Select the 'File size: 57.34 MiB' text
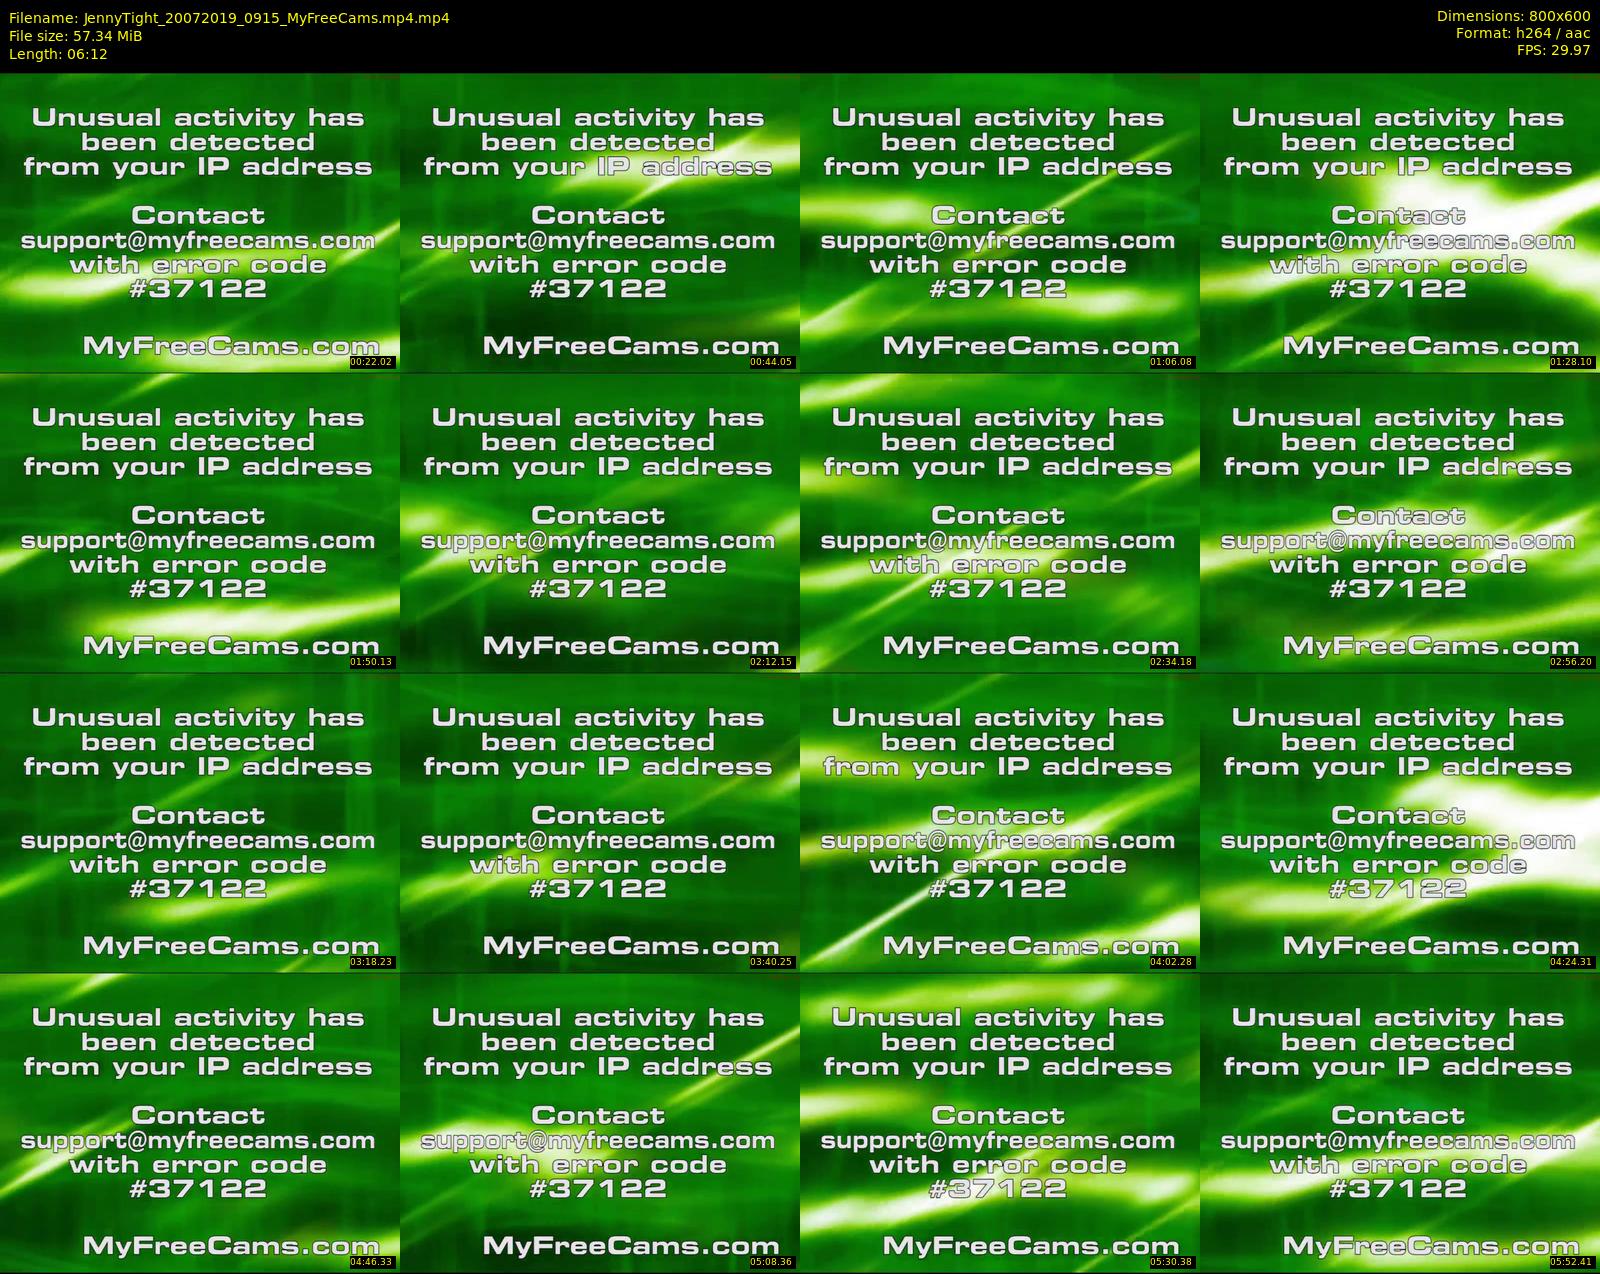The width and height of the screenshot is (1600, 1274). pyautogui.click(x=75, y=36)
